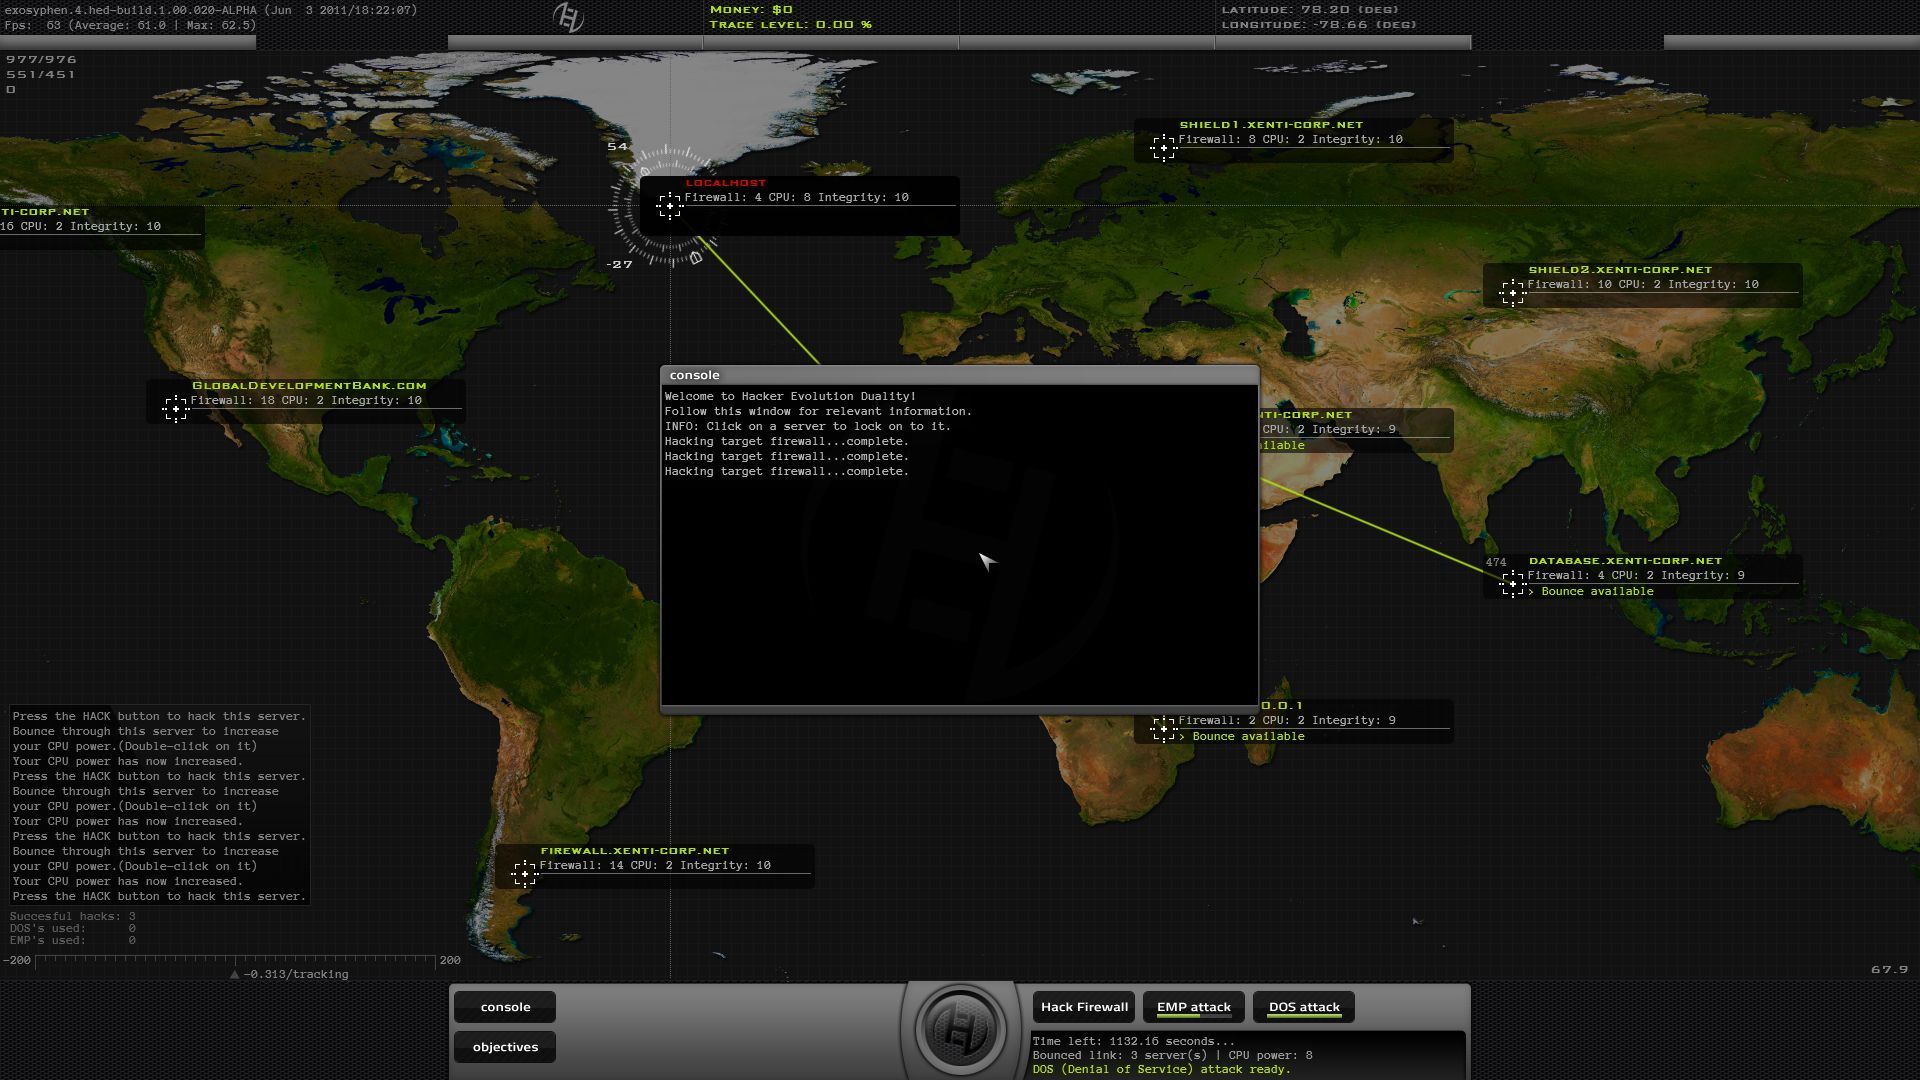Select the LOCALHOST server target icon
Image resolution: width=1920 pixels, height=1080 pixels.
[670, 206]
